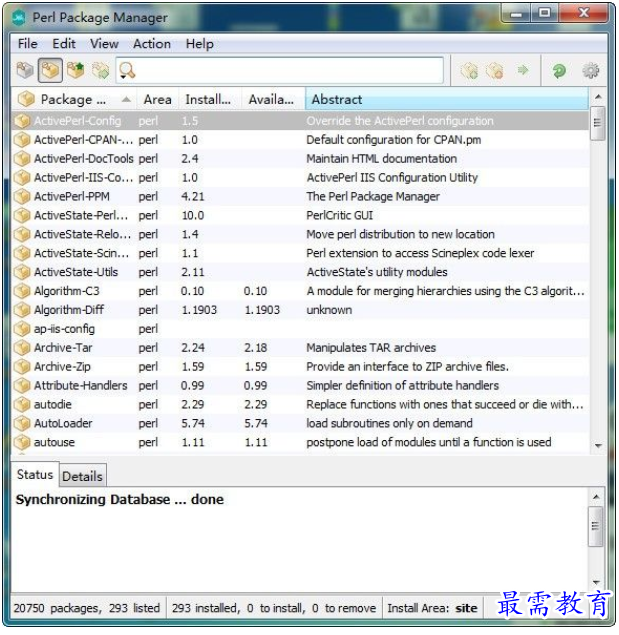Click status pane scrollbar up arrow
Screen dimensions: 619x635
(596, 496)
